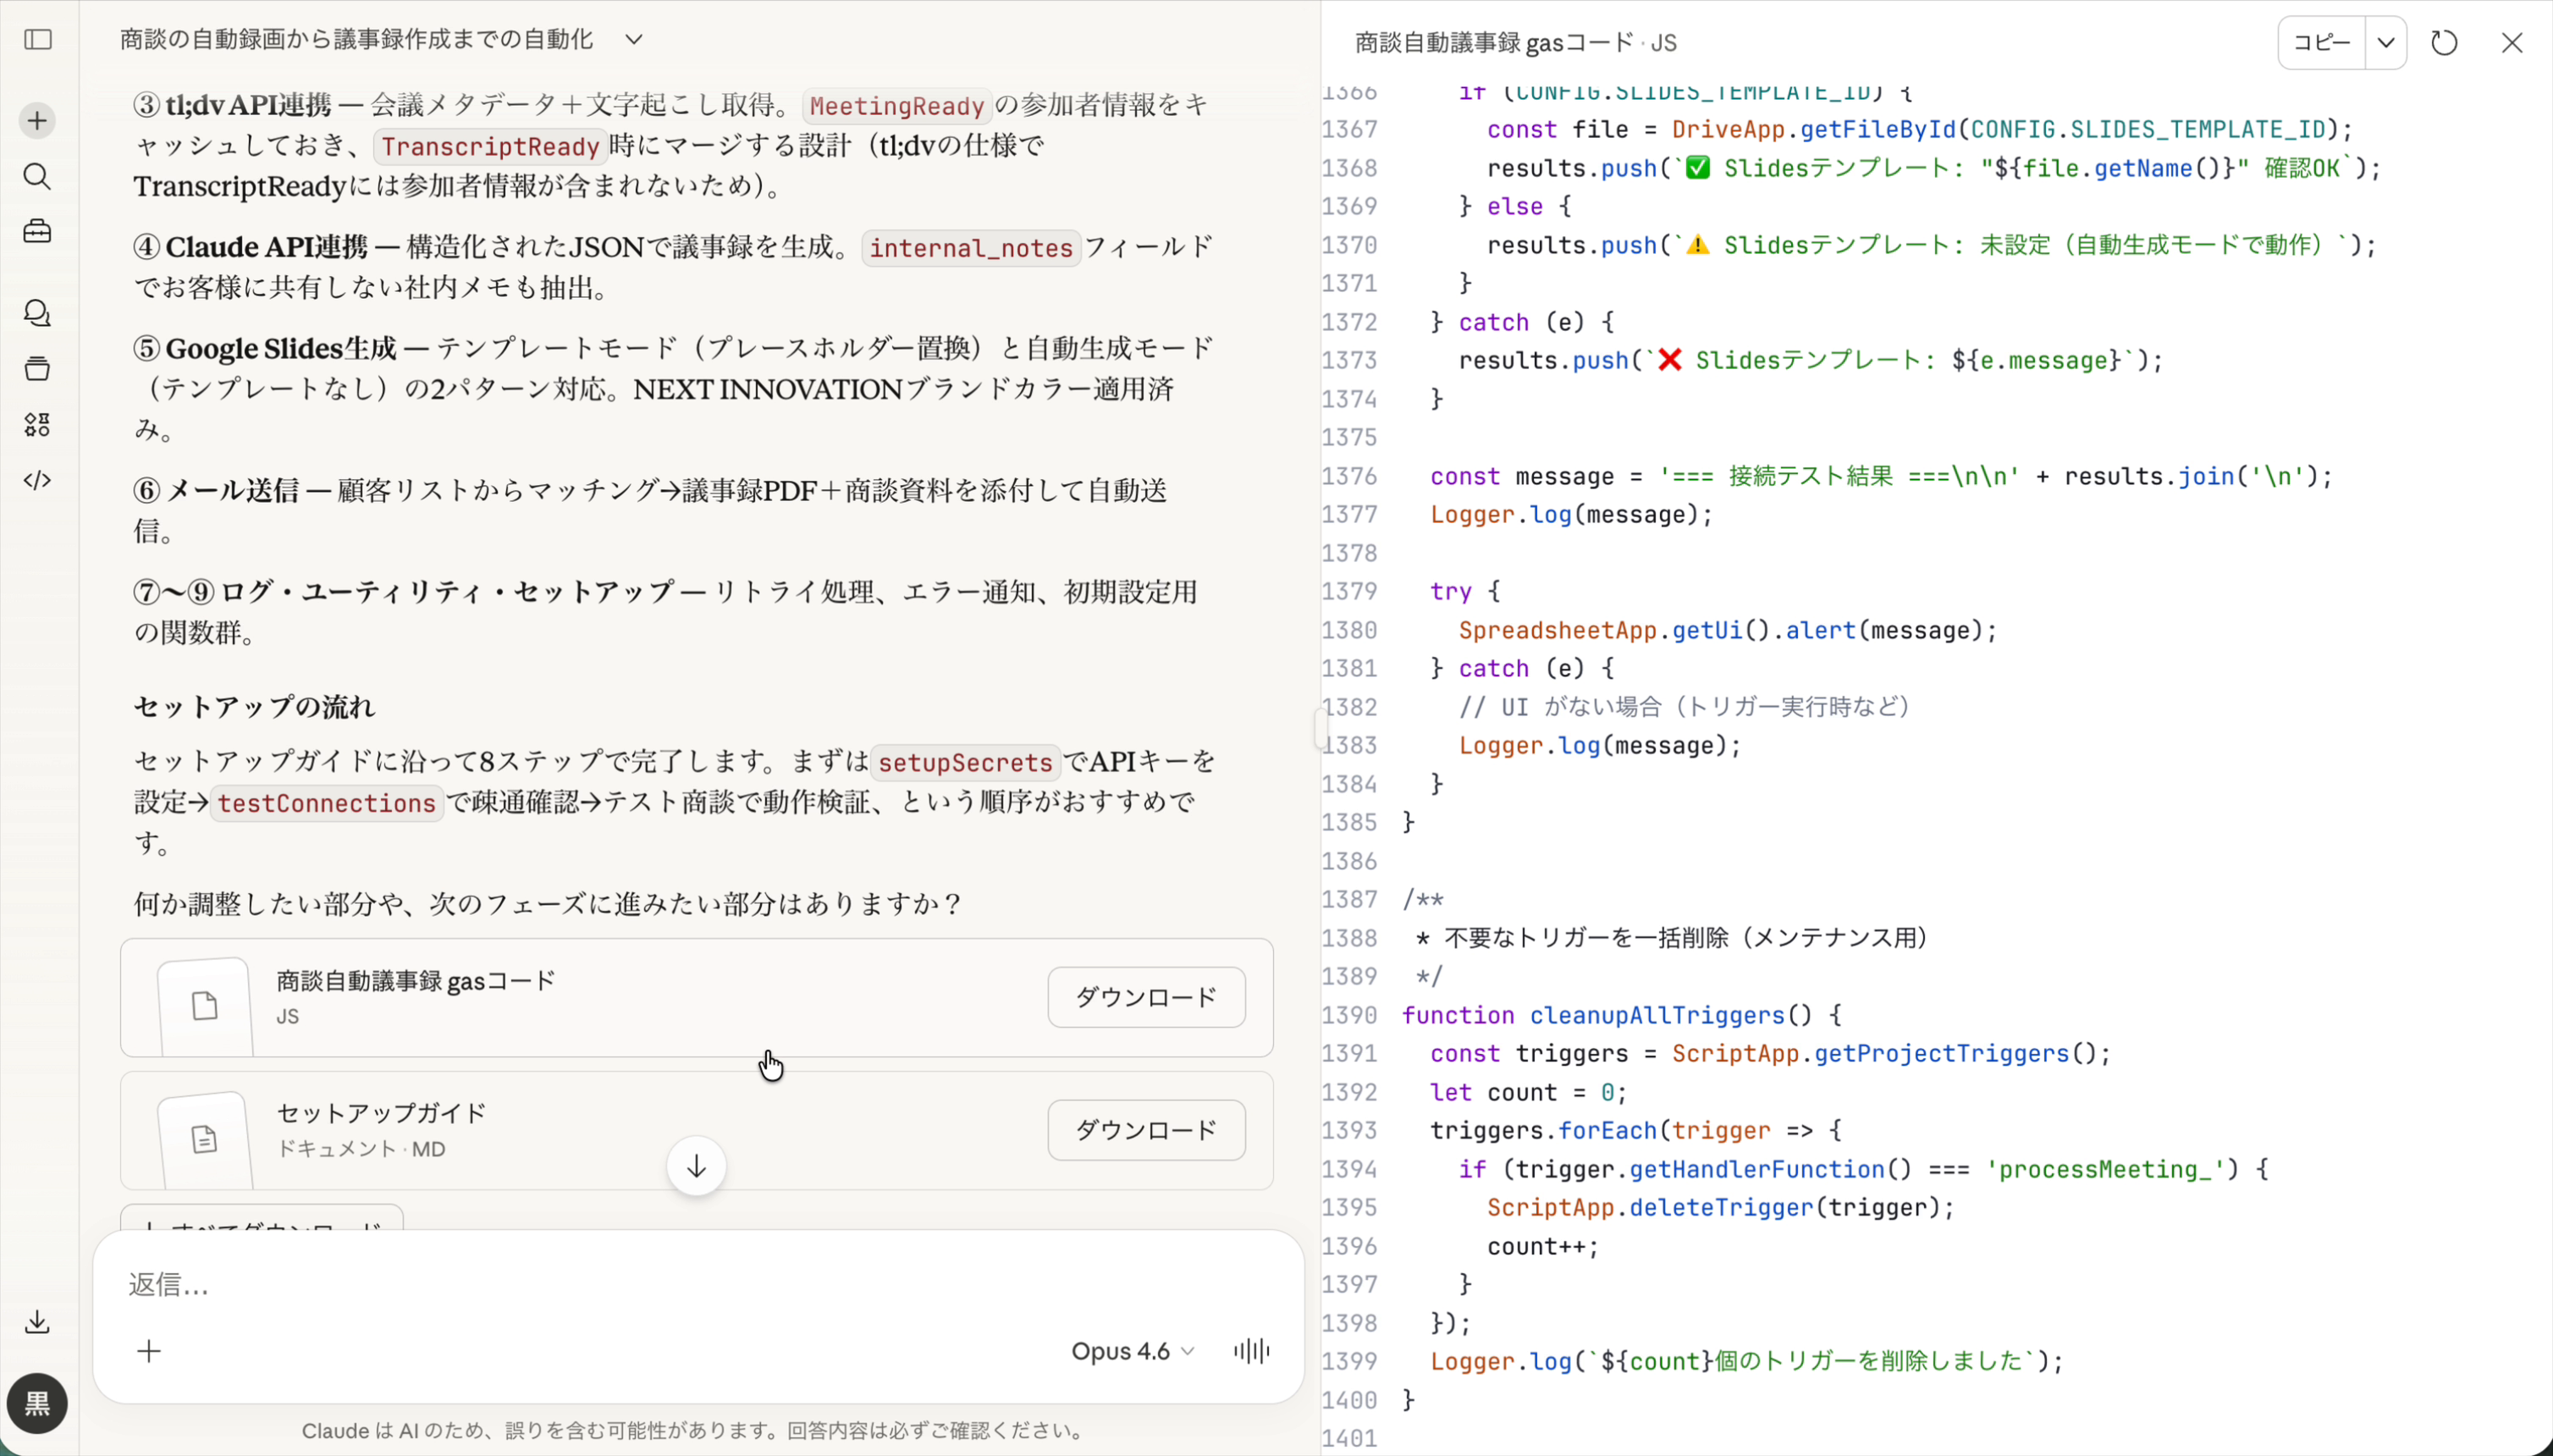Download the セットアップガイド document

point(1145,1130)
